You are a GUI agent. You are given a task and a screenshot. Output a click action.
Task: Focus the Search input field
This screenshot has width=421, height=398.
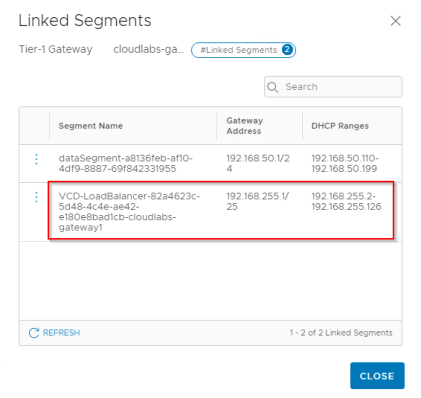pyautogui.click(x=333, y=87)
